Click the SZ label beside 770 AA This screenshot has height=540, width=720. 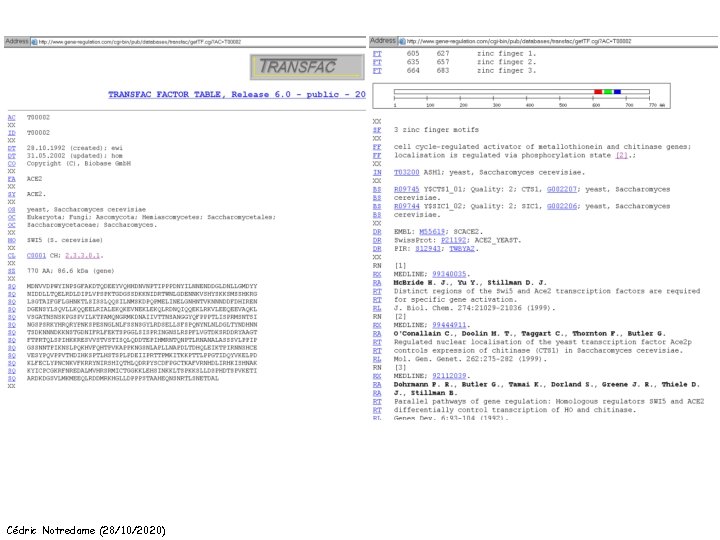coord(11,271)
